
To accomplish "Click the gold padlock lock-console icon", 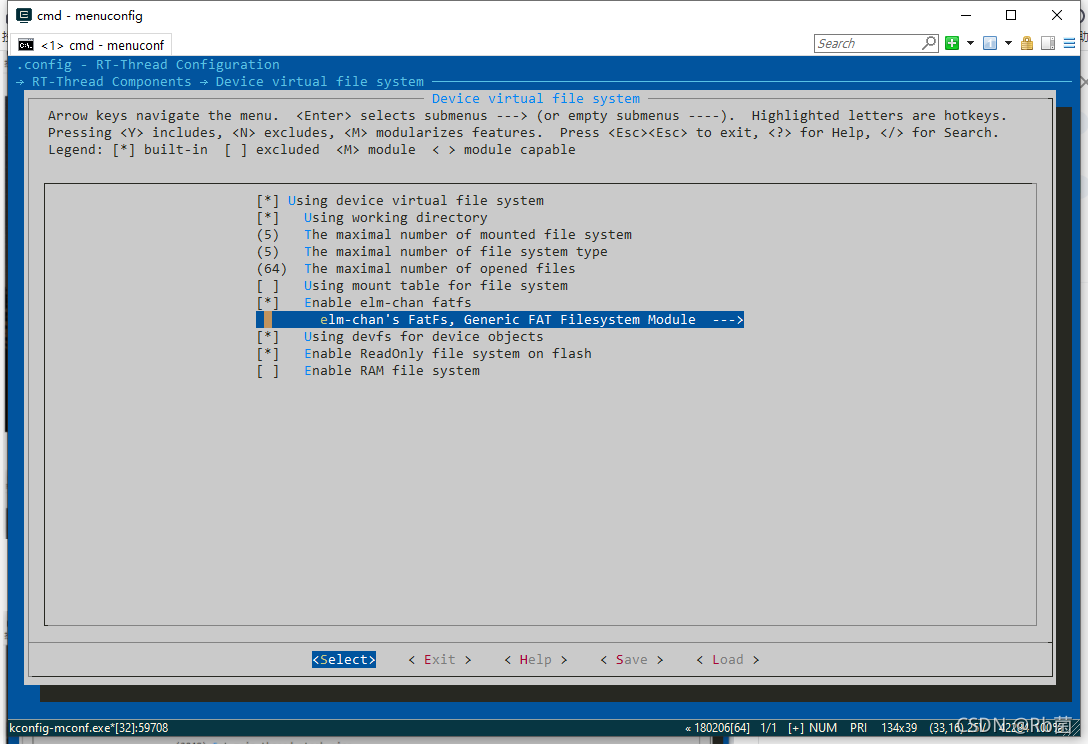I will point(1027,43).
